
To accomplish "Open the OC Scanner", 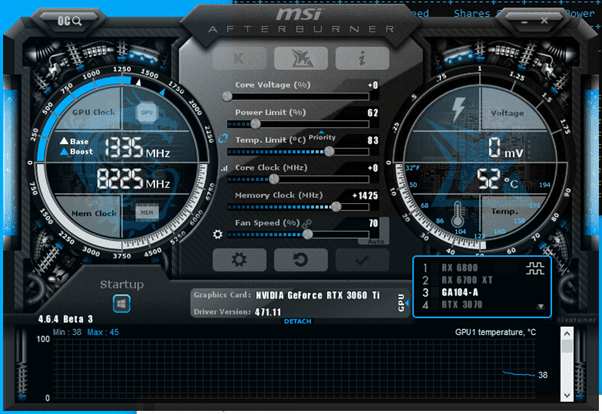I will click(x=69, y=21).
